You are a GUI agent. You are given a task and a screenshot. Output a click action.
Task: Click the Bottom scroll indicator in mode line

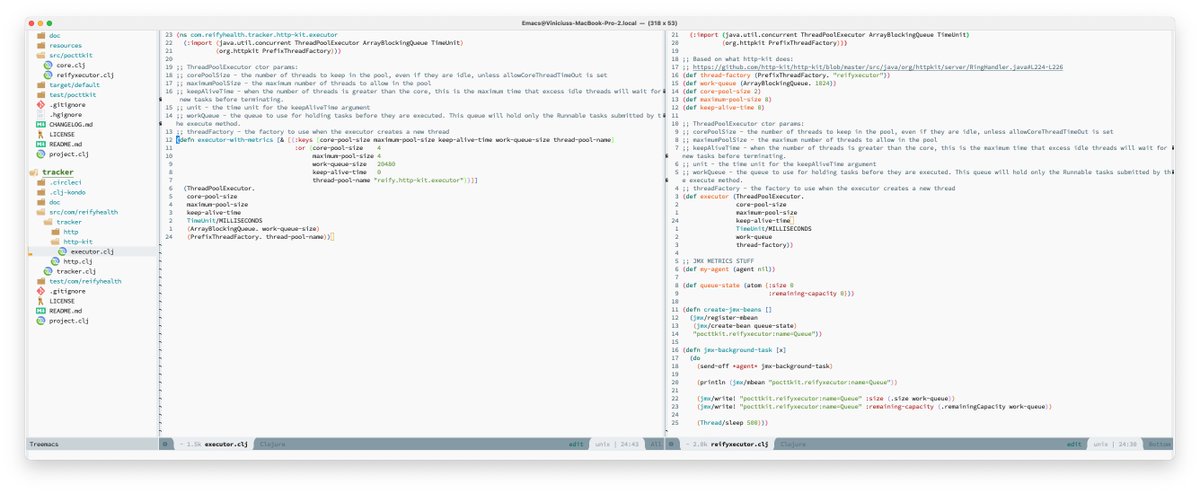(1160, 443)
